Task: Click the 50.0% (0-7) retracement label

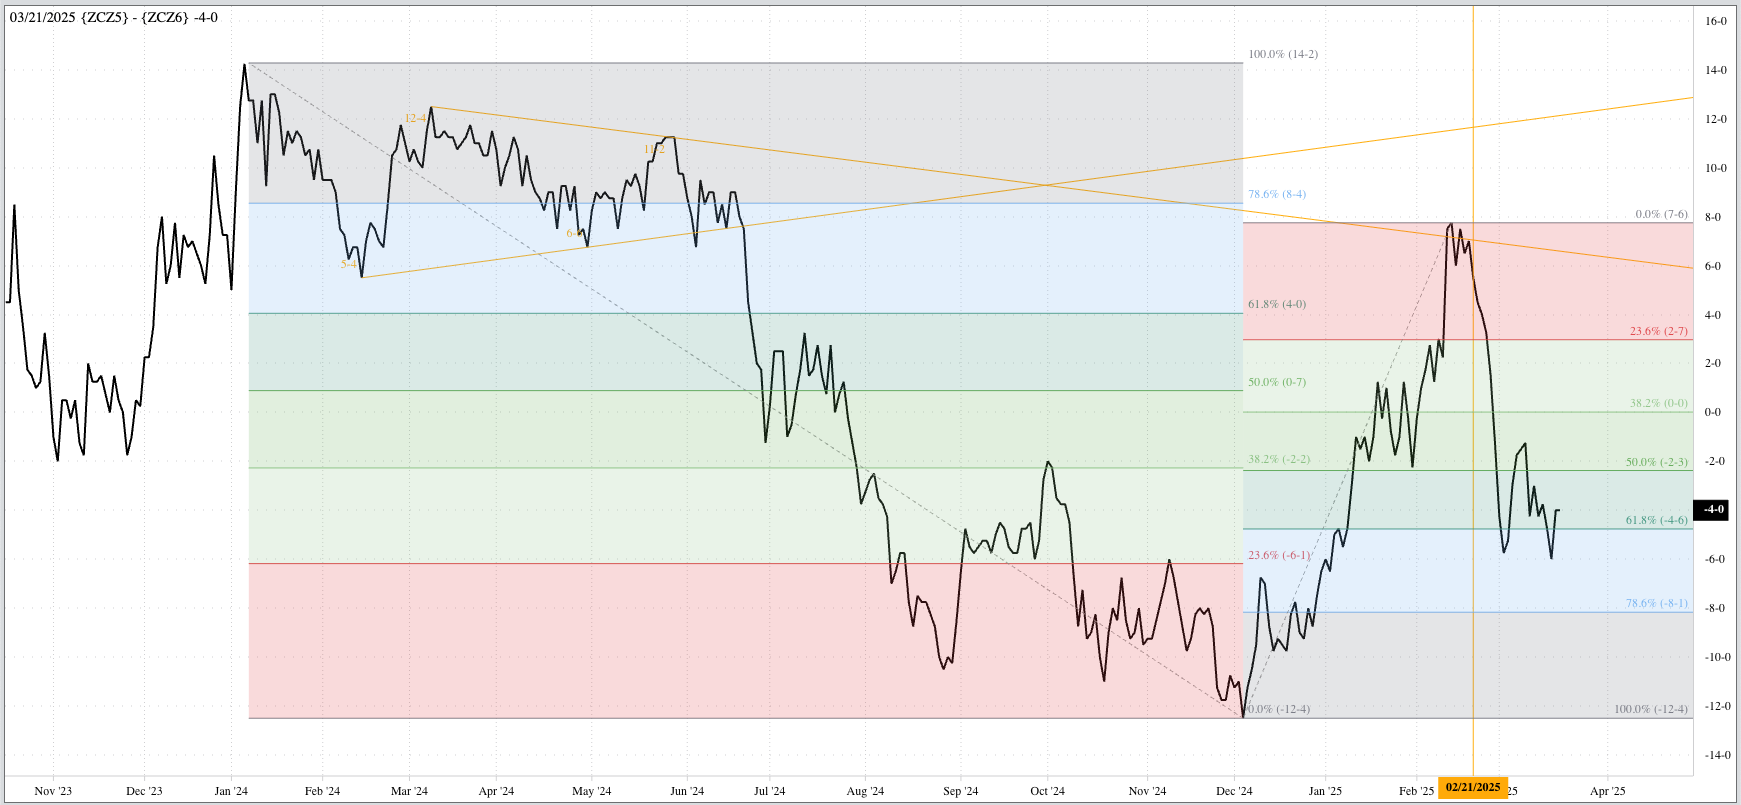Action: coord(1276,382)
